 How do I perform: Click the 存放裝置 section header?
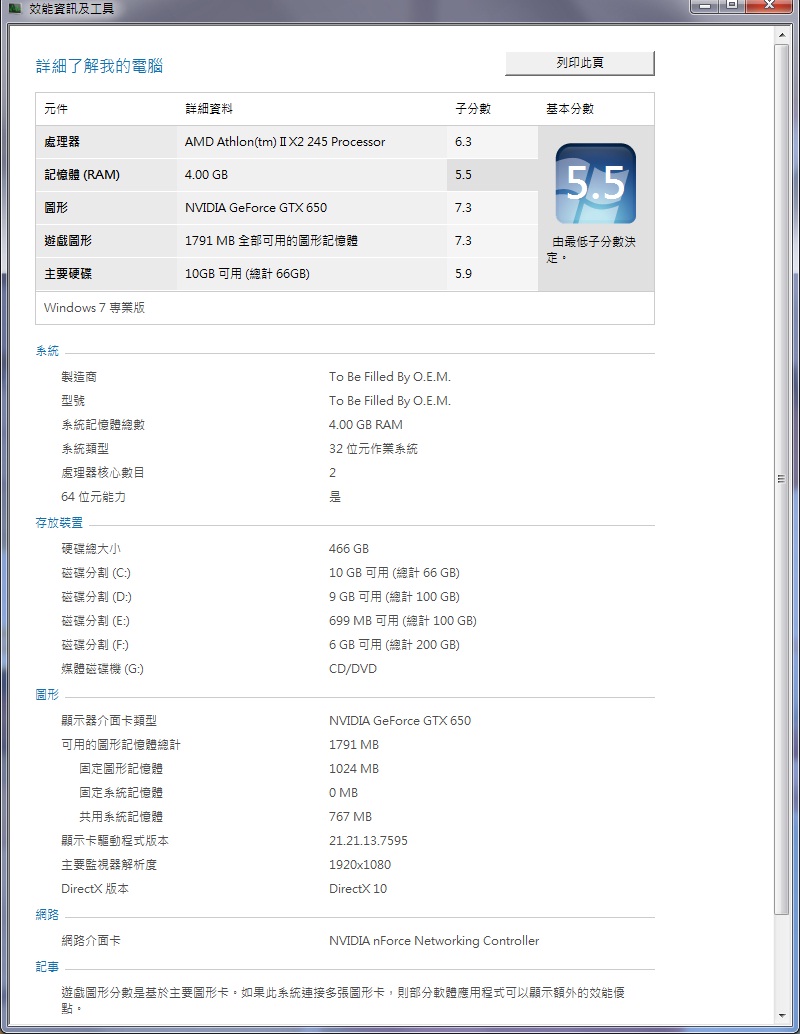[x=59, y=523]
